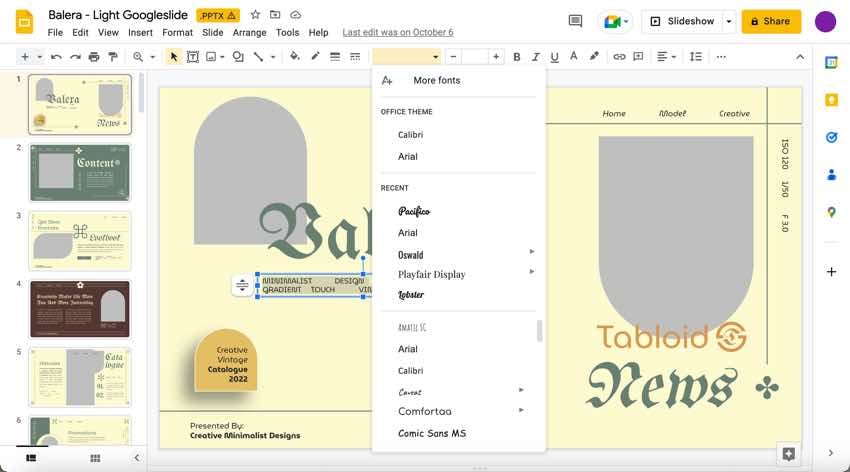
Task: Click the Insert link icon
Action: tap(620, 57)
